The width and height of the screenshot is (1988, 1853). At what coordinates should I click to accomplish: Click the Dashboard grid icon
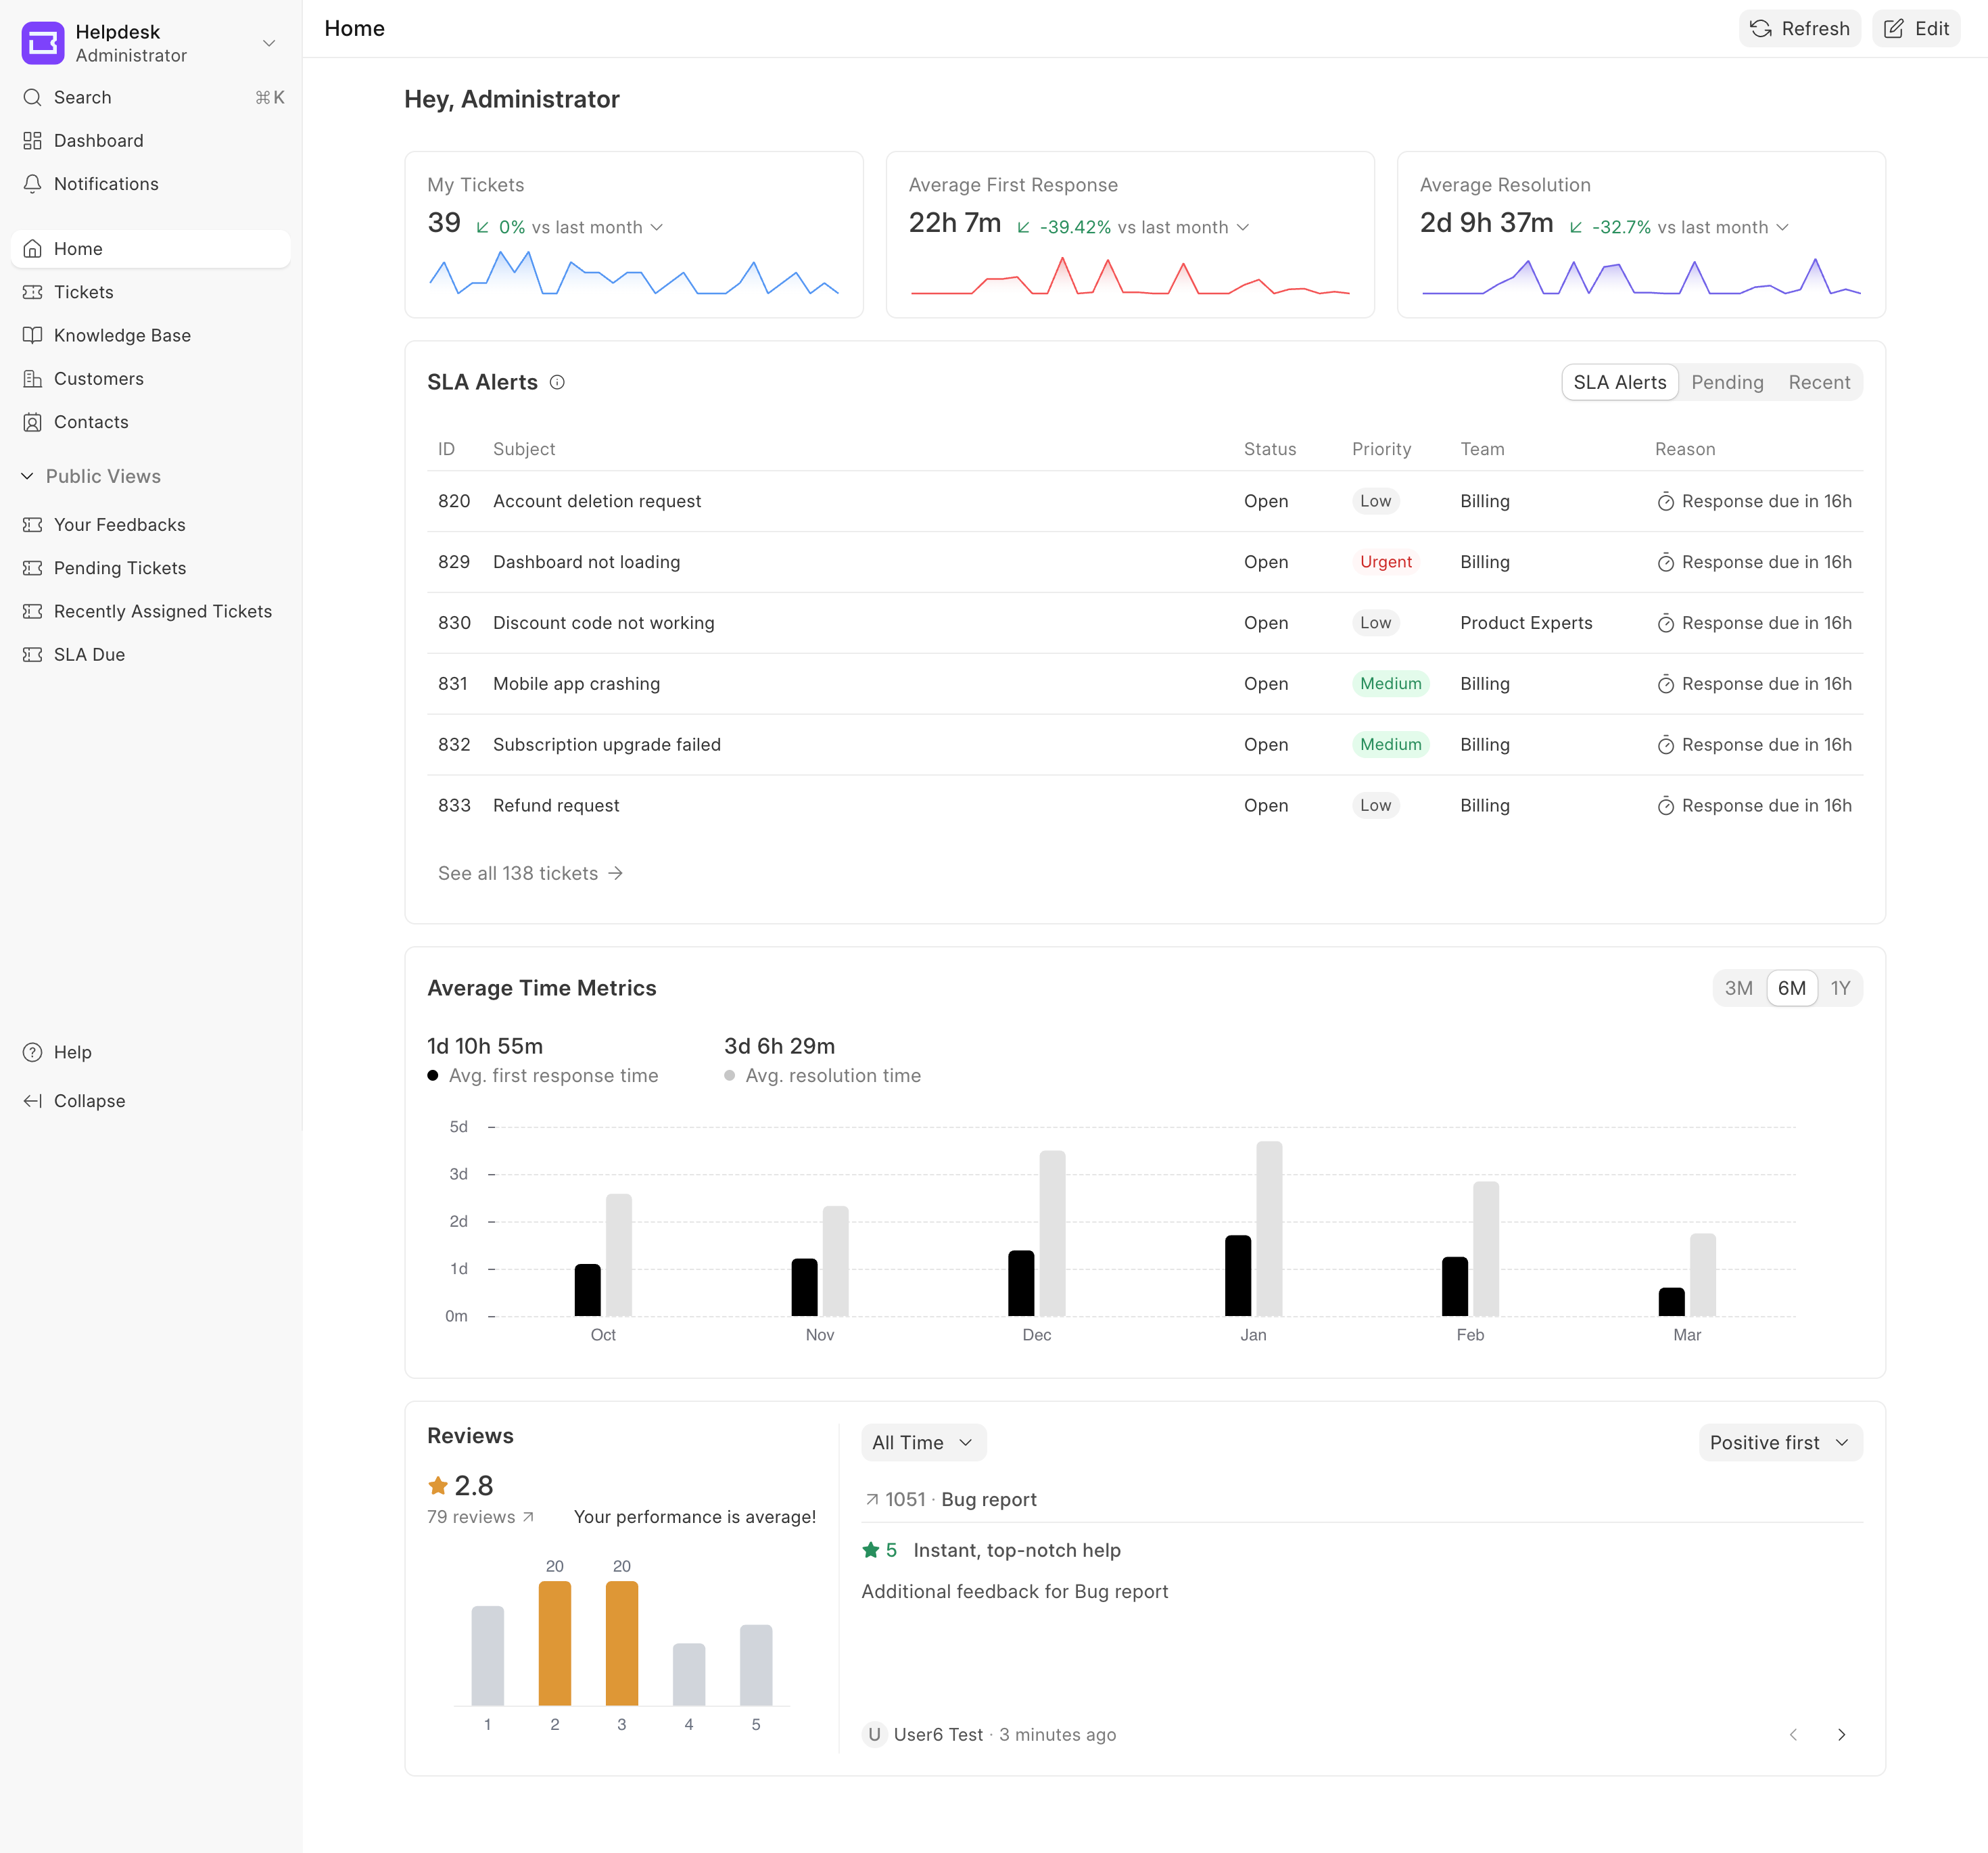(33, 141)
